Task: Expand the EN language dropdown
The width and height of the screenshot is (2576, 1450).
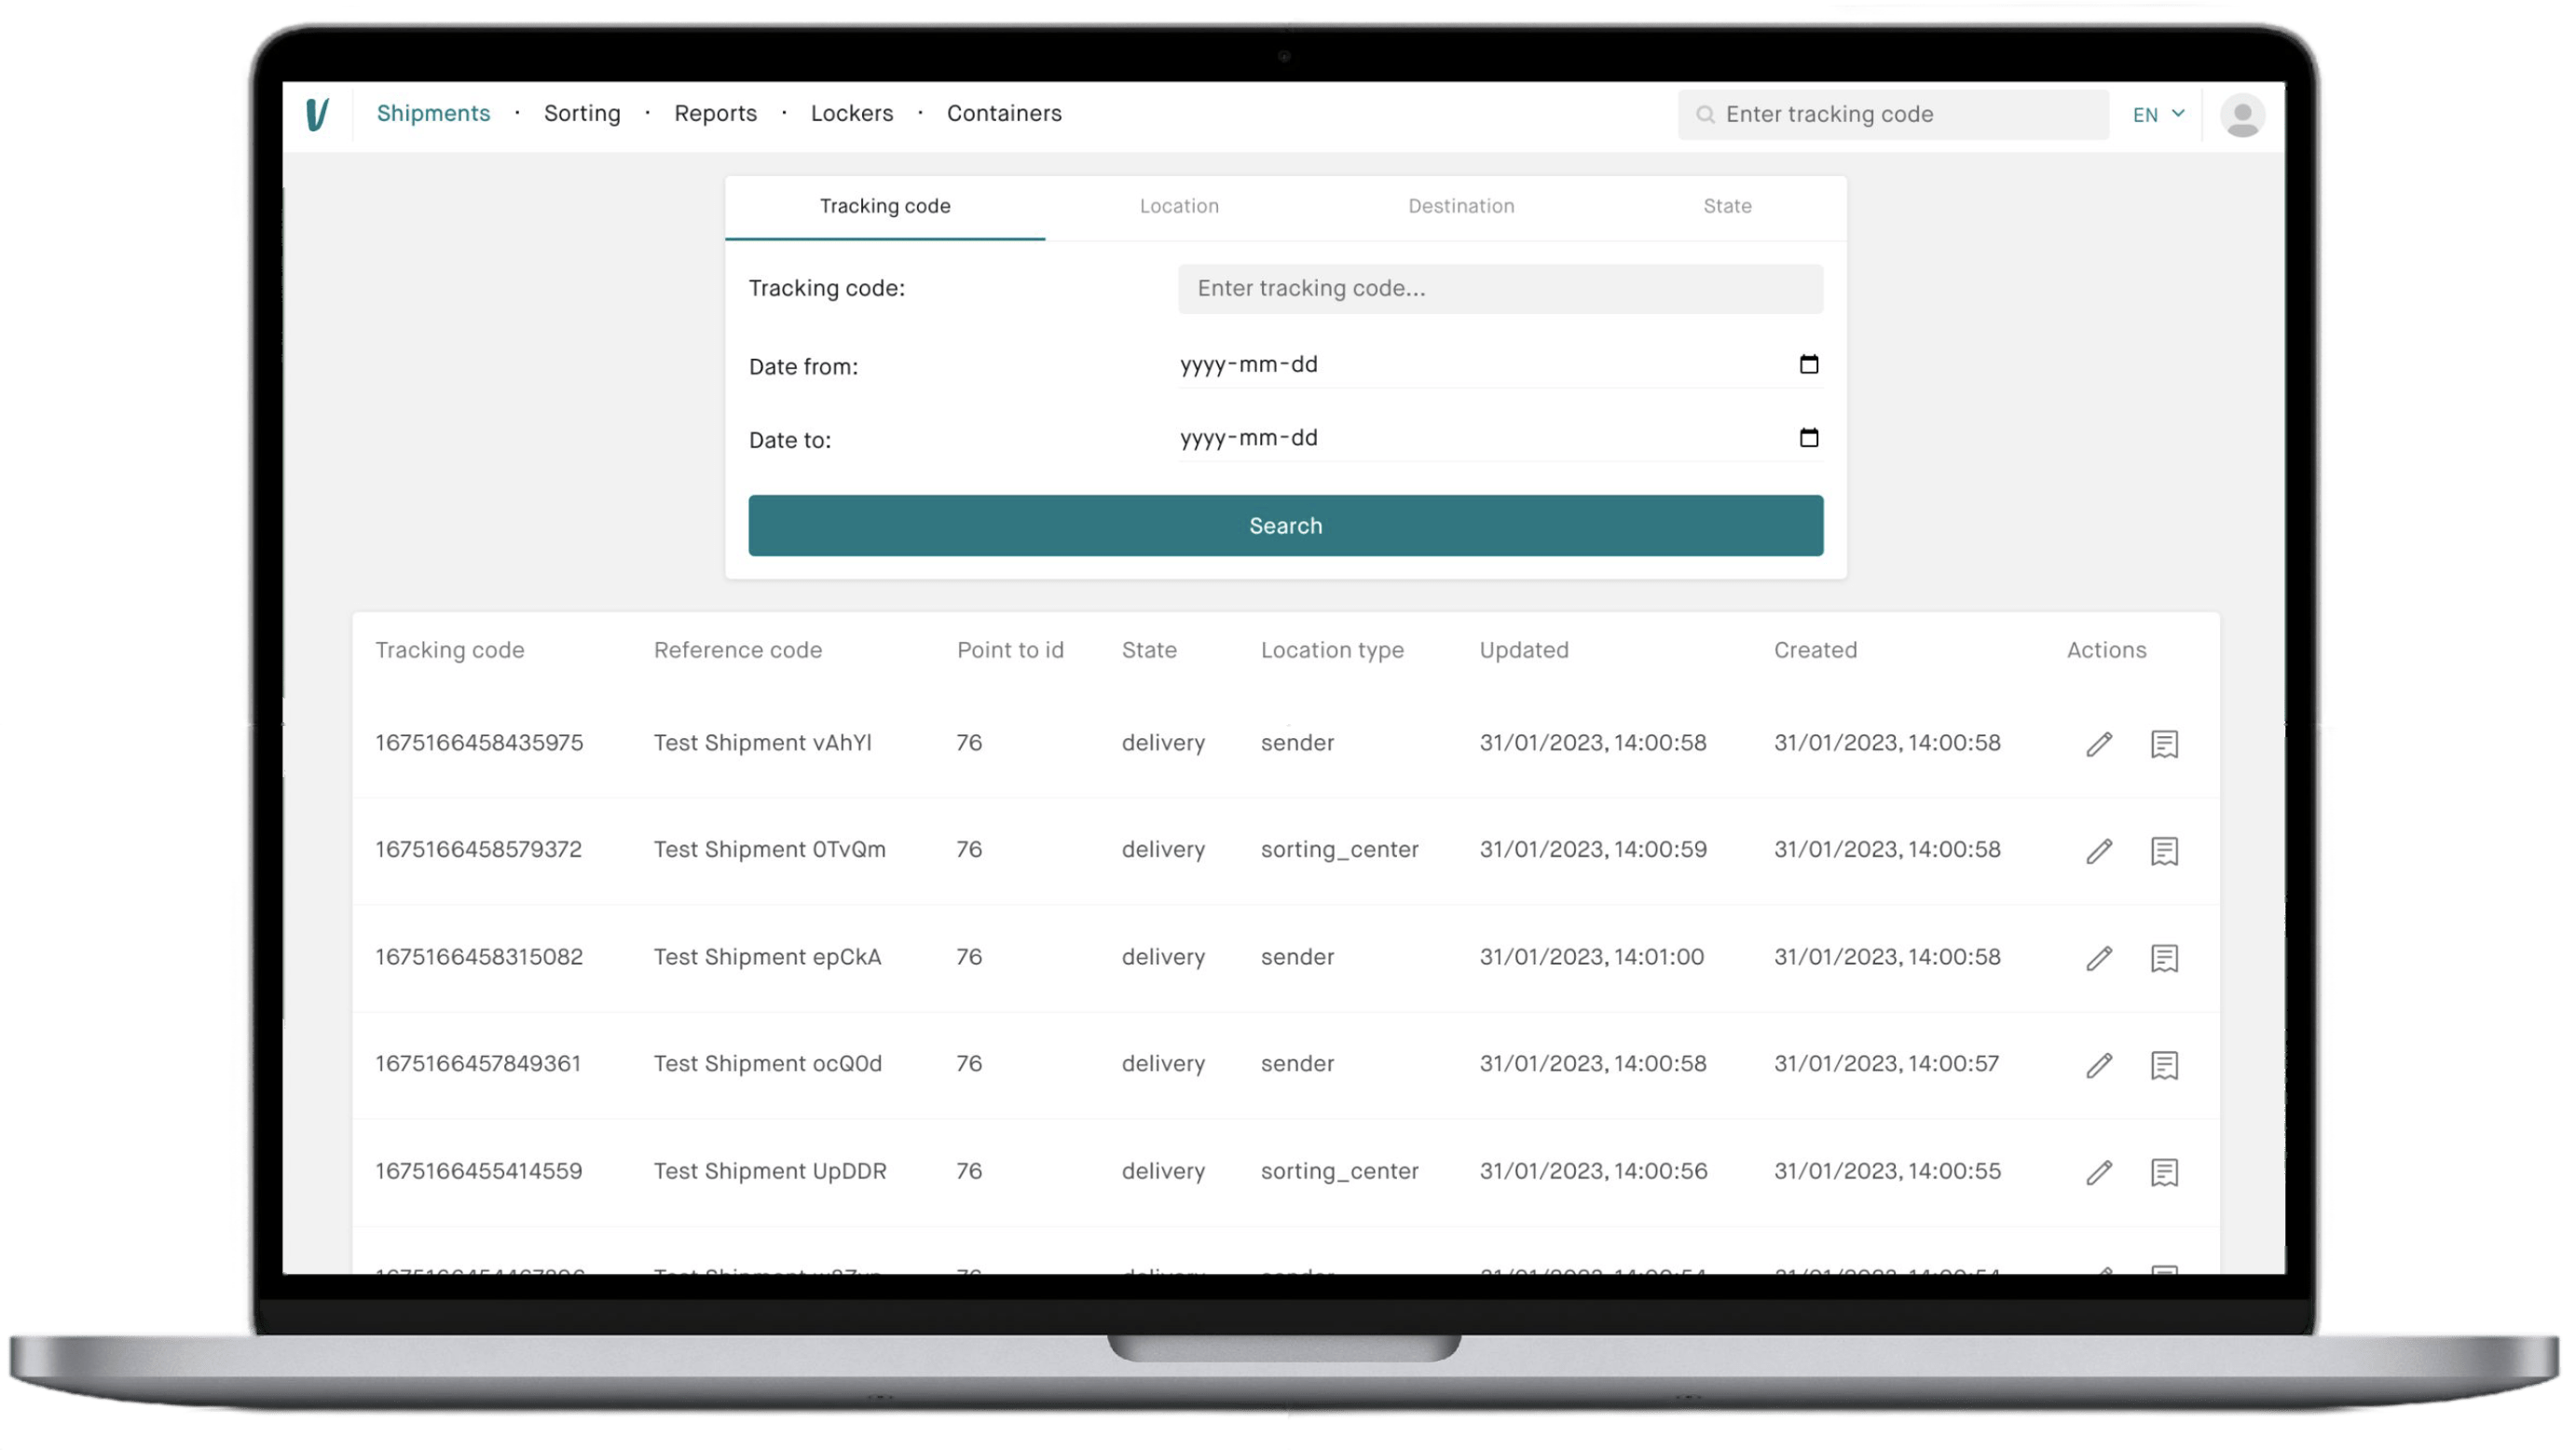Action: [x=2158, y=115]
